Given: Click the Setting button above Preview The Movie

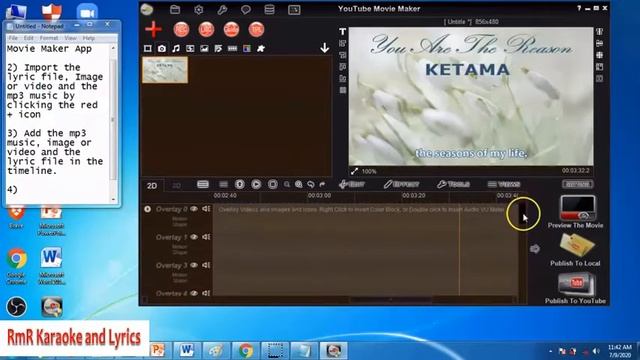Looking at the screenshot, I should tap(578, 184).
